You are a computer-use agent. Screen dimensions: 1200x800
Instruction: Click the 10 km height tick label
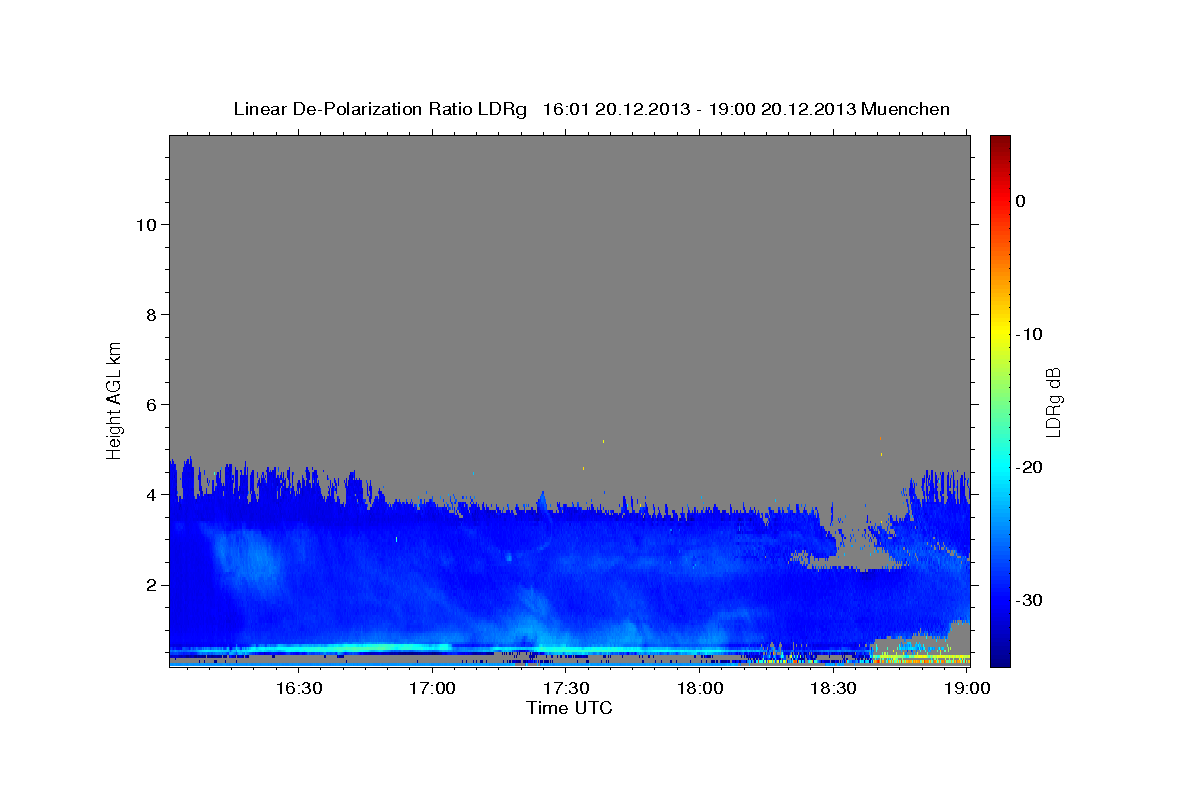[145, 224]
